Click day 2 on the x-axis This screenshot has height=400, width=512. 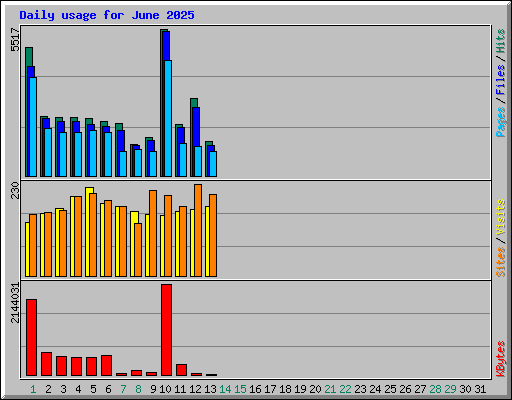coord(48,389)
